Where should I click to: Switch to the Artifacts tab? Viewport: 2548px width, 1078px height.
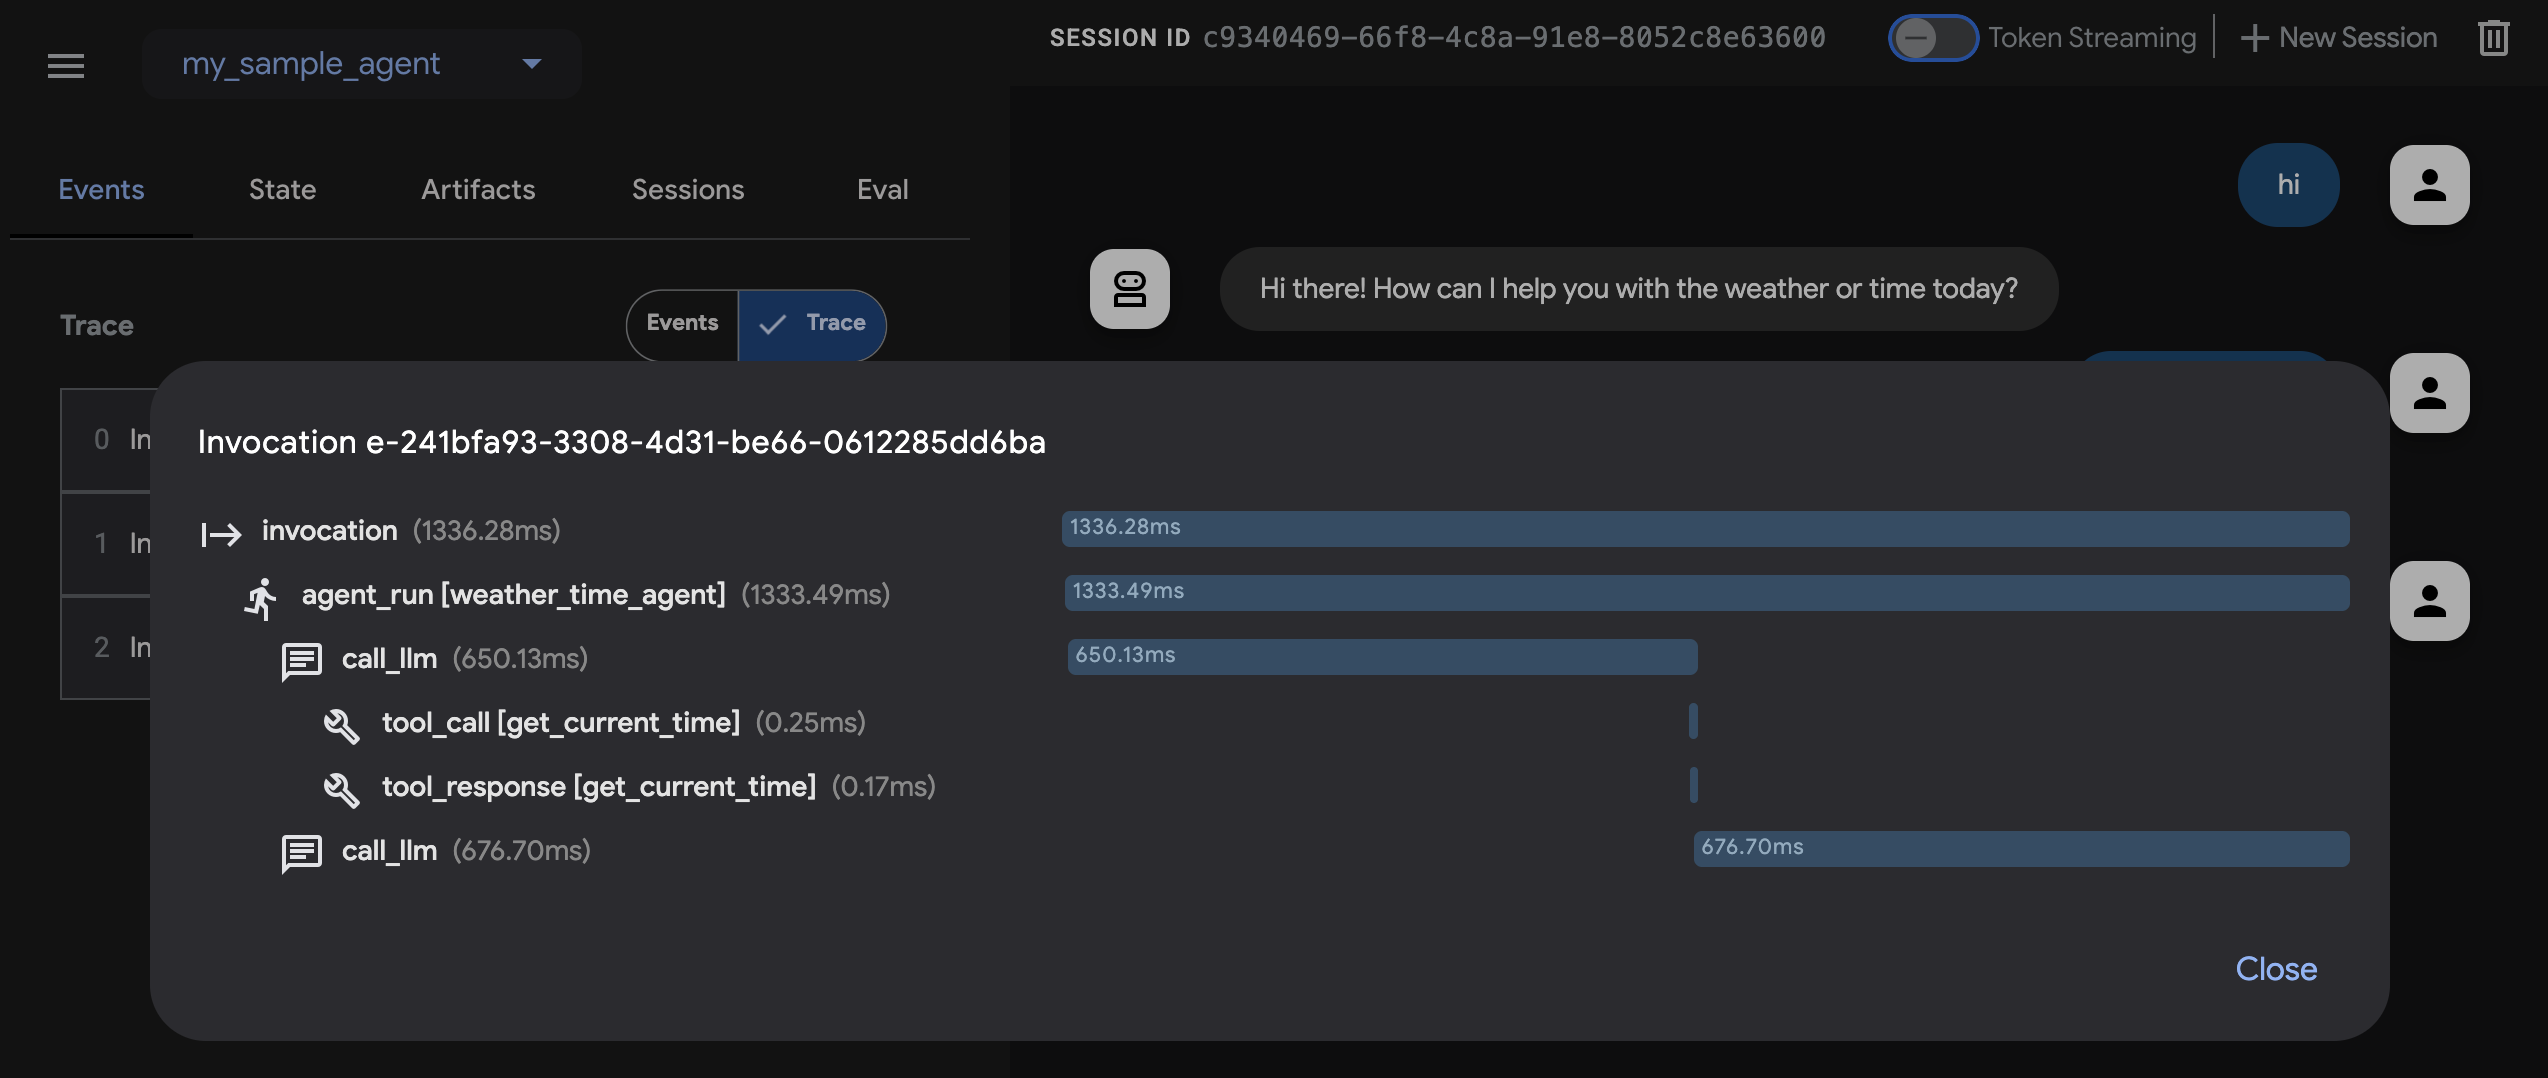click(477, 189)
